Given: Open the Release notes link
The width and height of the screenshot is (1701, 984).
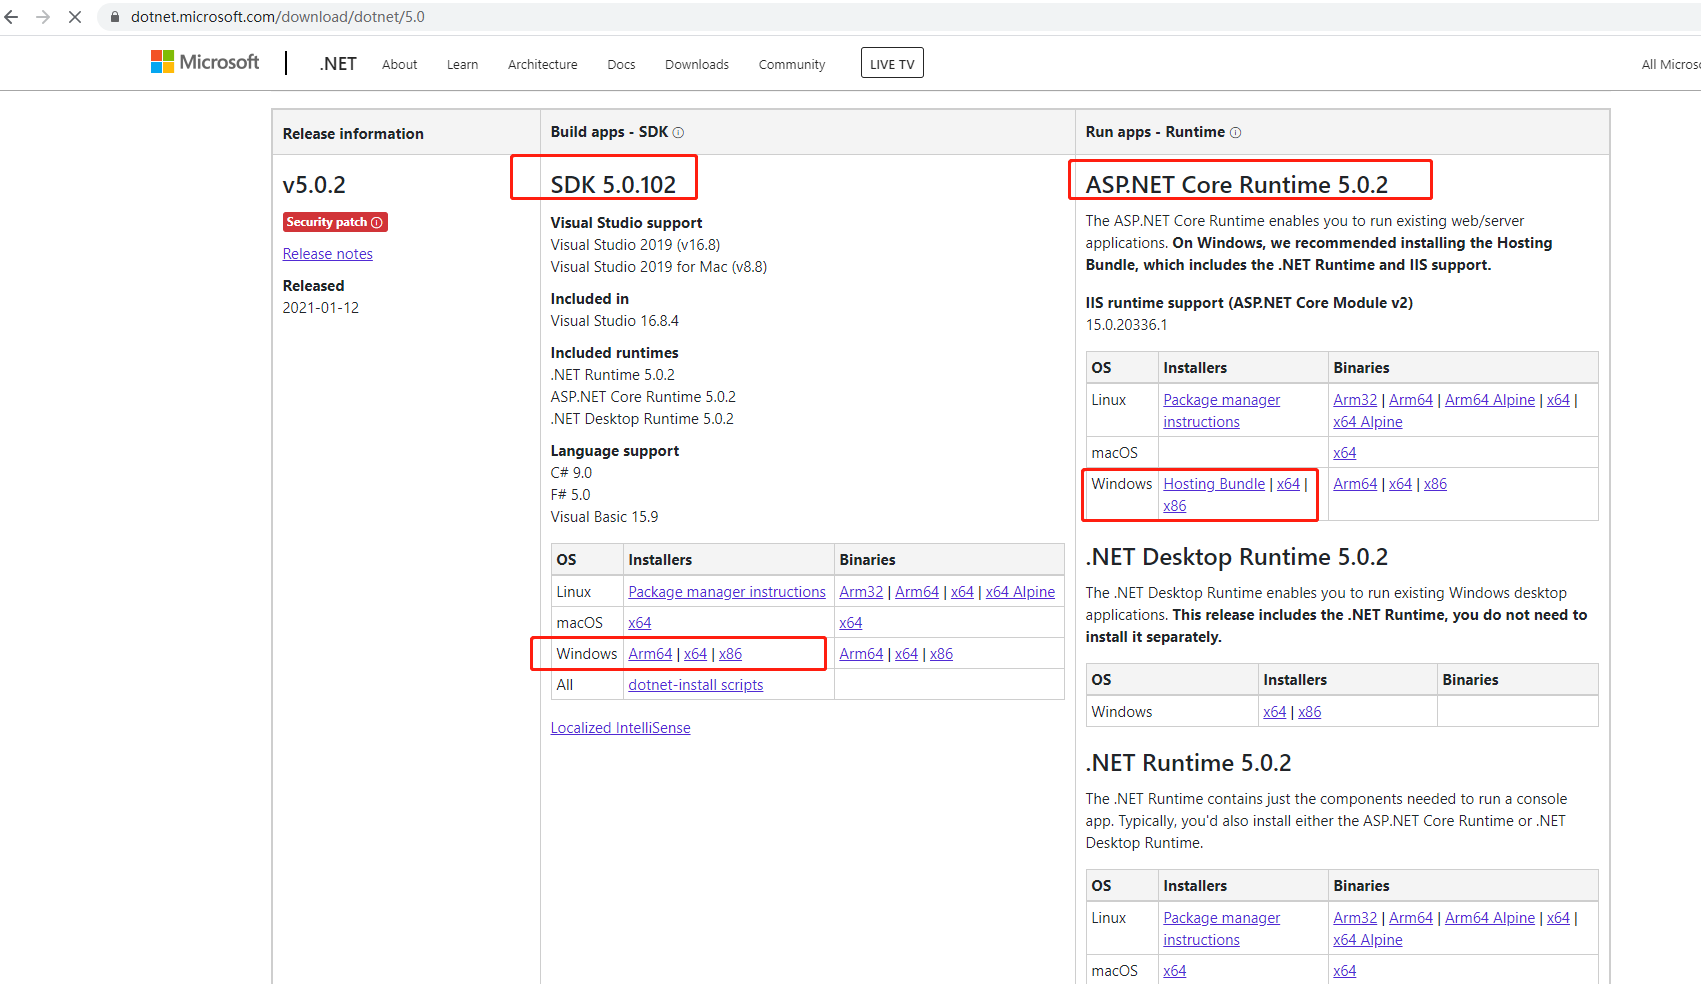Looking at the screenshot, I should coord(328,254).
